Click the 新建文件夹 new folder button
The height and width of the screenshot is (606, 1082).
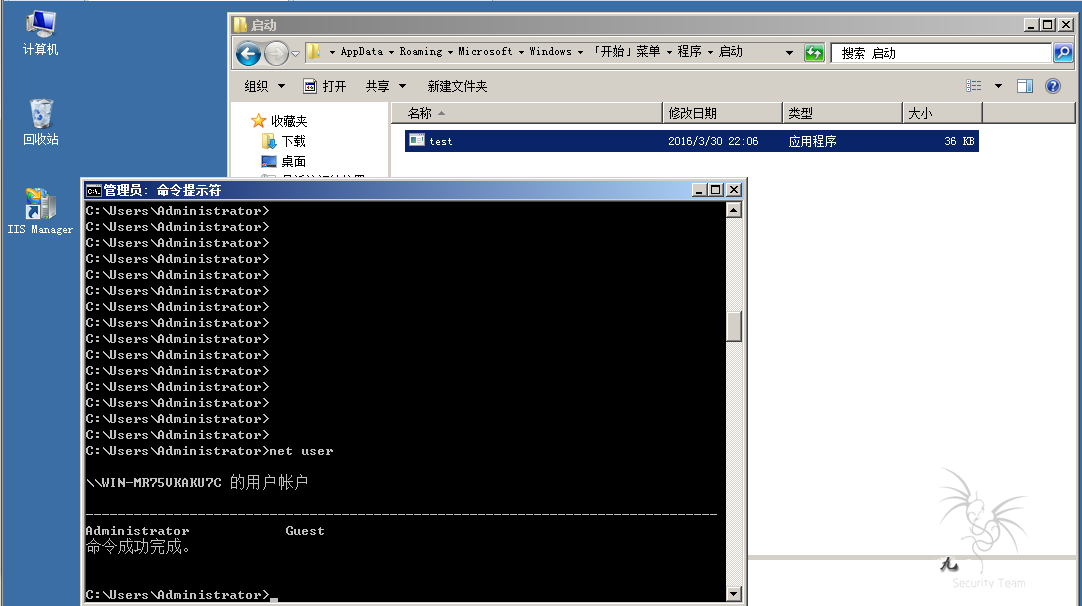(x=458, y=86)
